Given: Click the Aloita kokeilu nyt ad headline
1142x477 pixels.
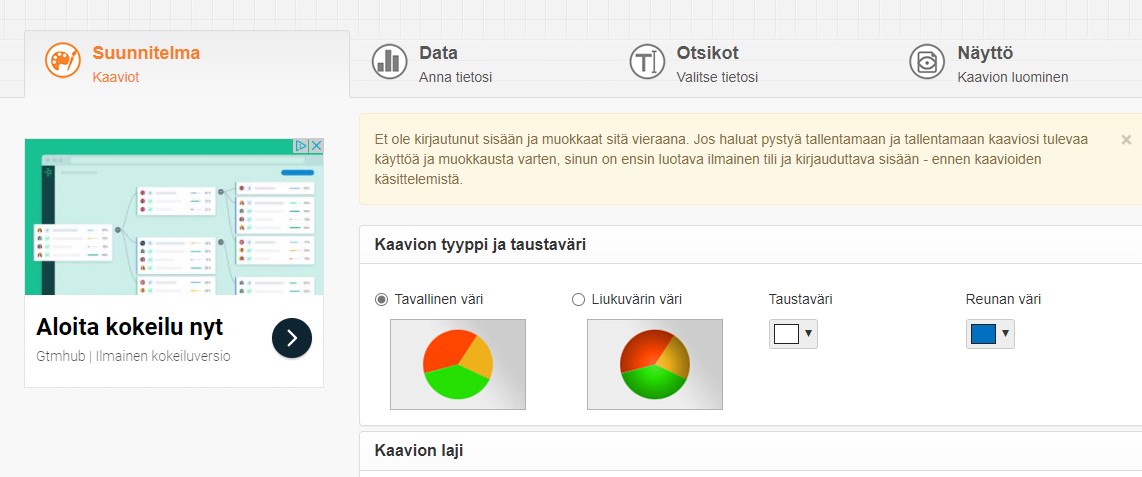Looking at the screenshot, I should point(130,327).
